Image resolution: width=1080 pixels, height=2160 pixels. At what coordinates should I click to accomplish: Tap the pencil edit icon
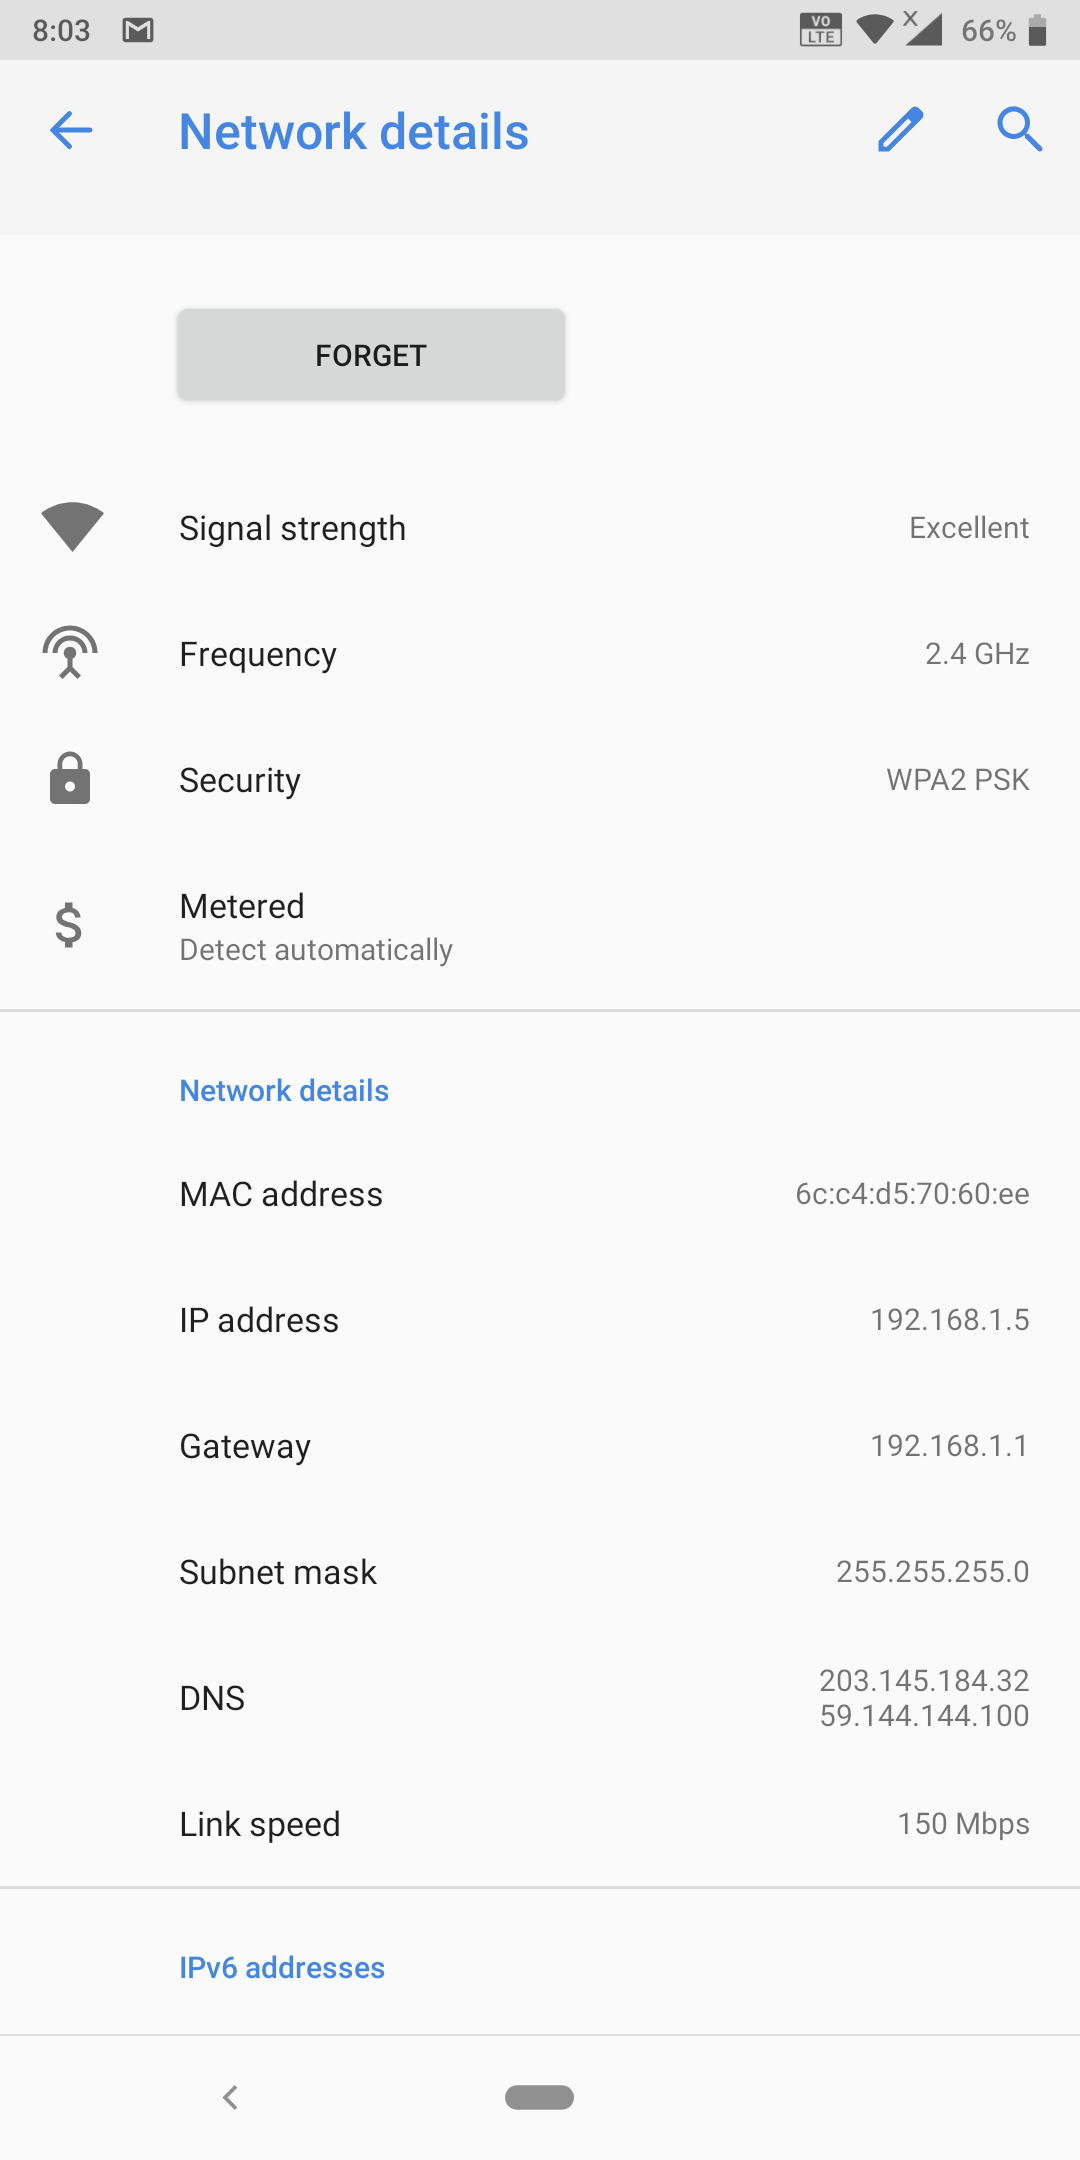900,130
